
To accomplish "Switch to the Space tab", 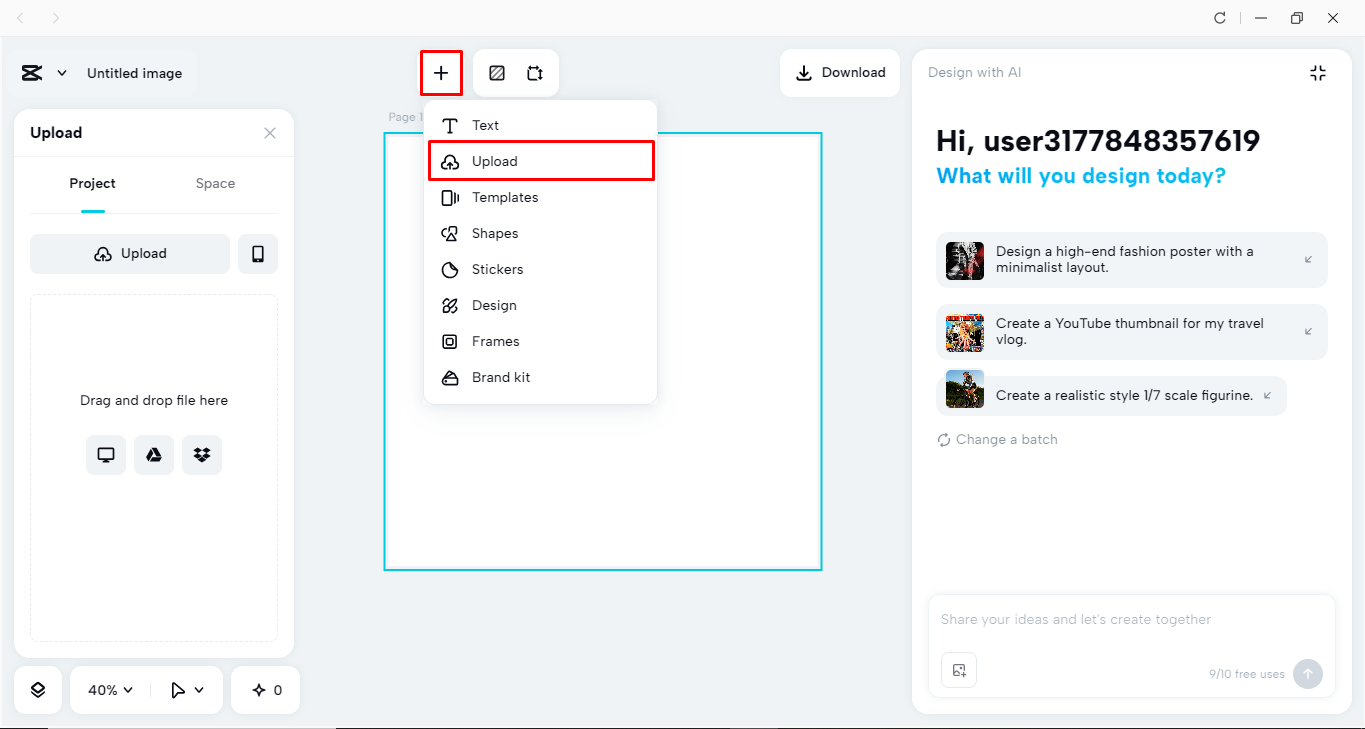I will [215, 184].
